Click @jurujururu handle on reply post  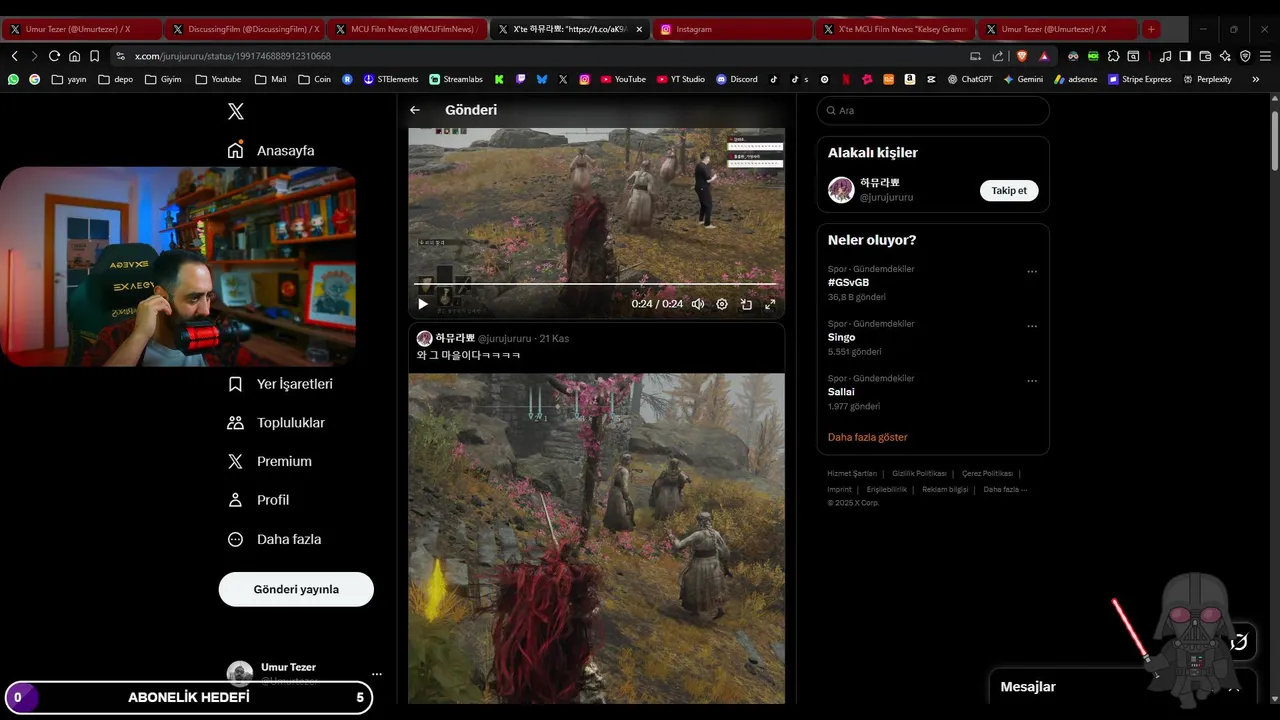(504, 339)
